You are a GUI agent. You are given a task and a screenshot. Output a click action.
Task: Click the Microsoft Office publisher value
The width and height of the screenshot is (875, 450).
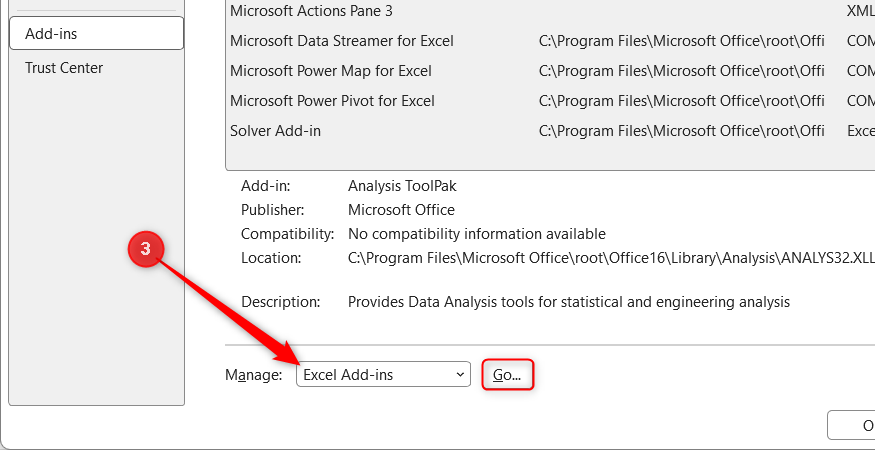[x=401, y=210]
